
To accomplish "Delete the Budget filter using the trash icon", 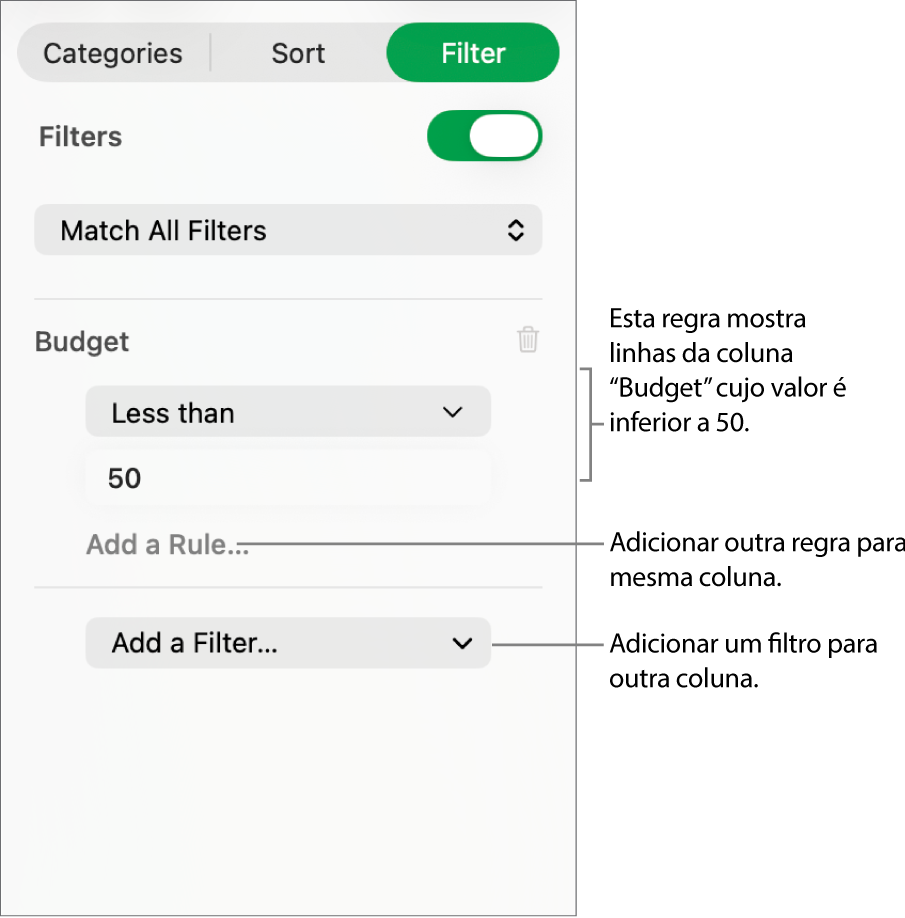I will [527, 340].
